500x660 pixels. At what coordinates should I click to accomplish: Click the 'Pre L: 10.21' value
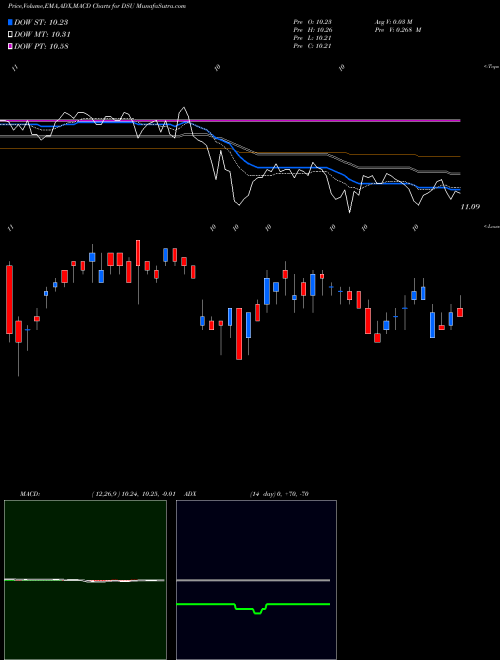tap(313, 38)
